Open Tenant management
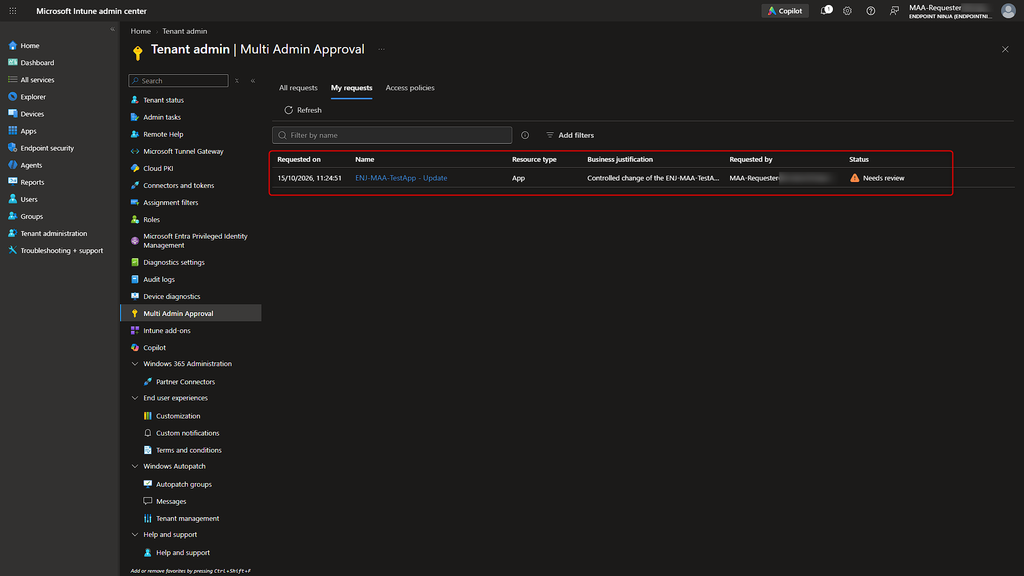 [x=187, y=518]
